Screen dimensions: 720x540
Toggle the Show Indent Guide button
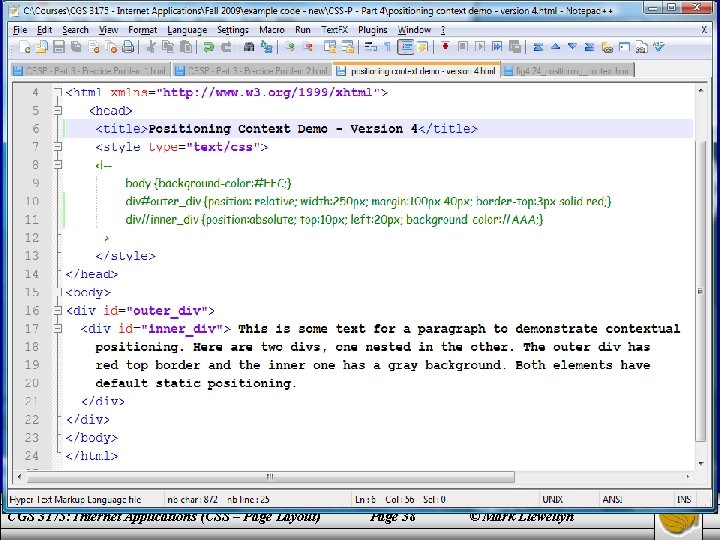407,47
